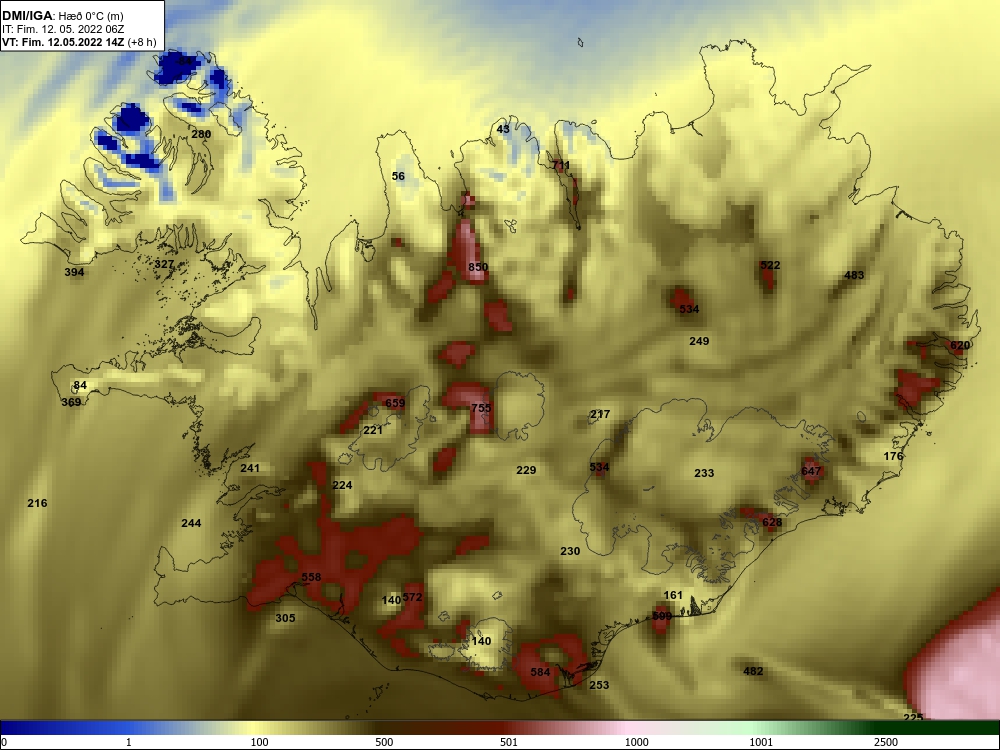Viewport: 1000px width, 750px height.
Task: Click the 224 value on the map
Action: point(342,485)
